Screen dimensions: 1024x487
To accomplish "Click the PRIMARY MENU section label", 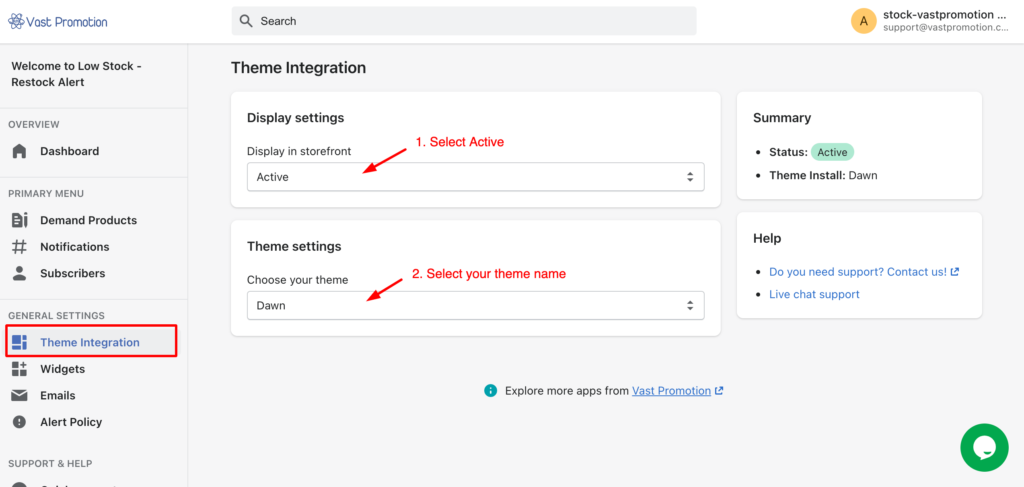I will 46,194.
